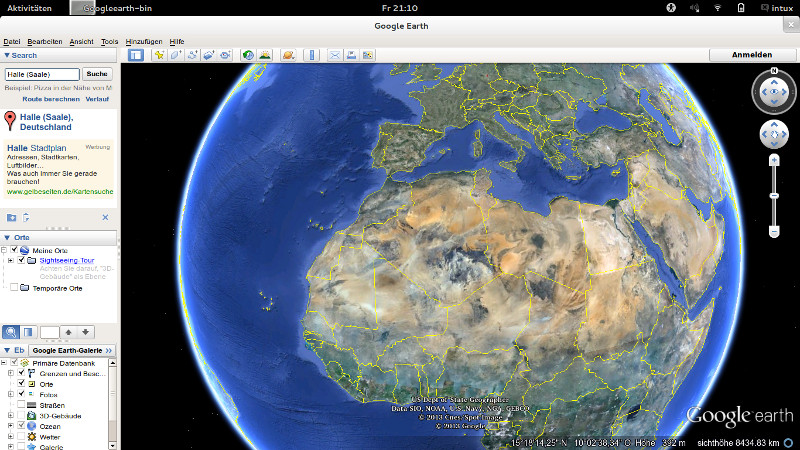Viewport: 800px width, 450px height.
Task: Open the volume icon in top bar
Action: click(694, 8)
